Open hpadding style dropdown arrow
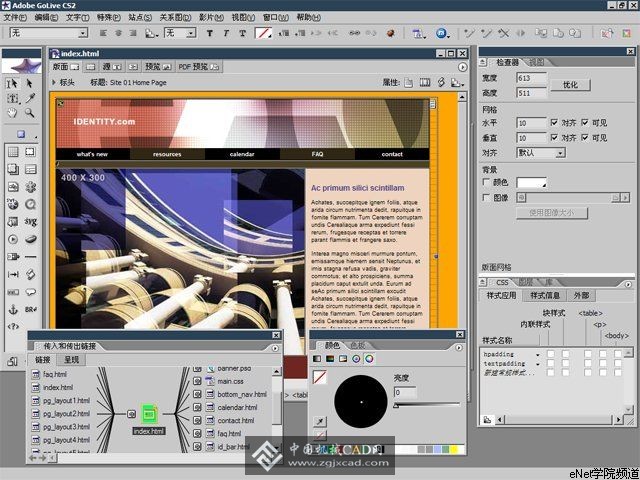Viewport: 640px width, 480px height. click(538, 355)
